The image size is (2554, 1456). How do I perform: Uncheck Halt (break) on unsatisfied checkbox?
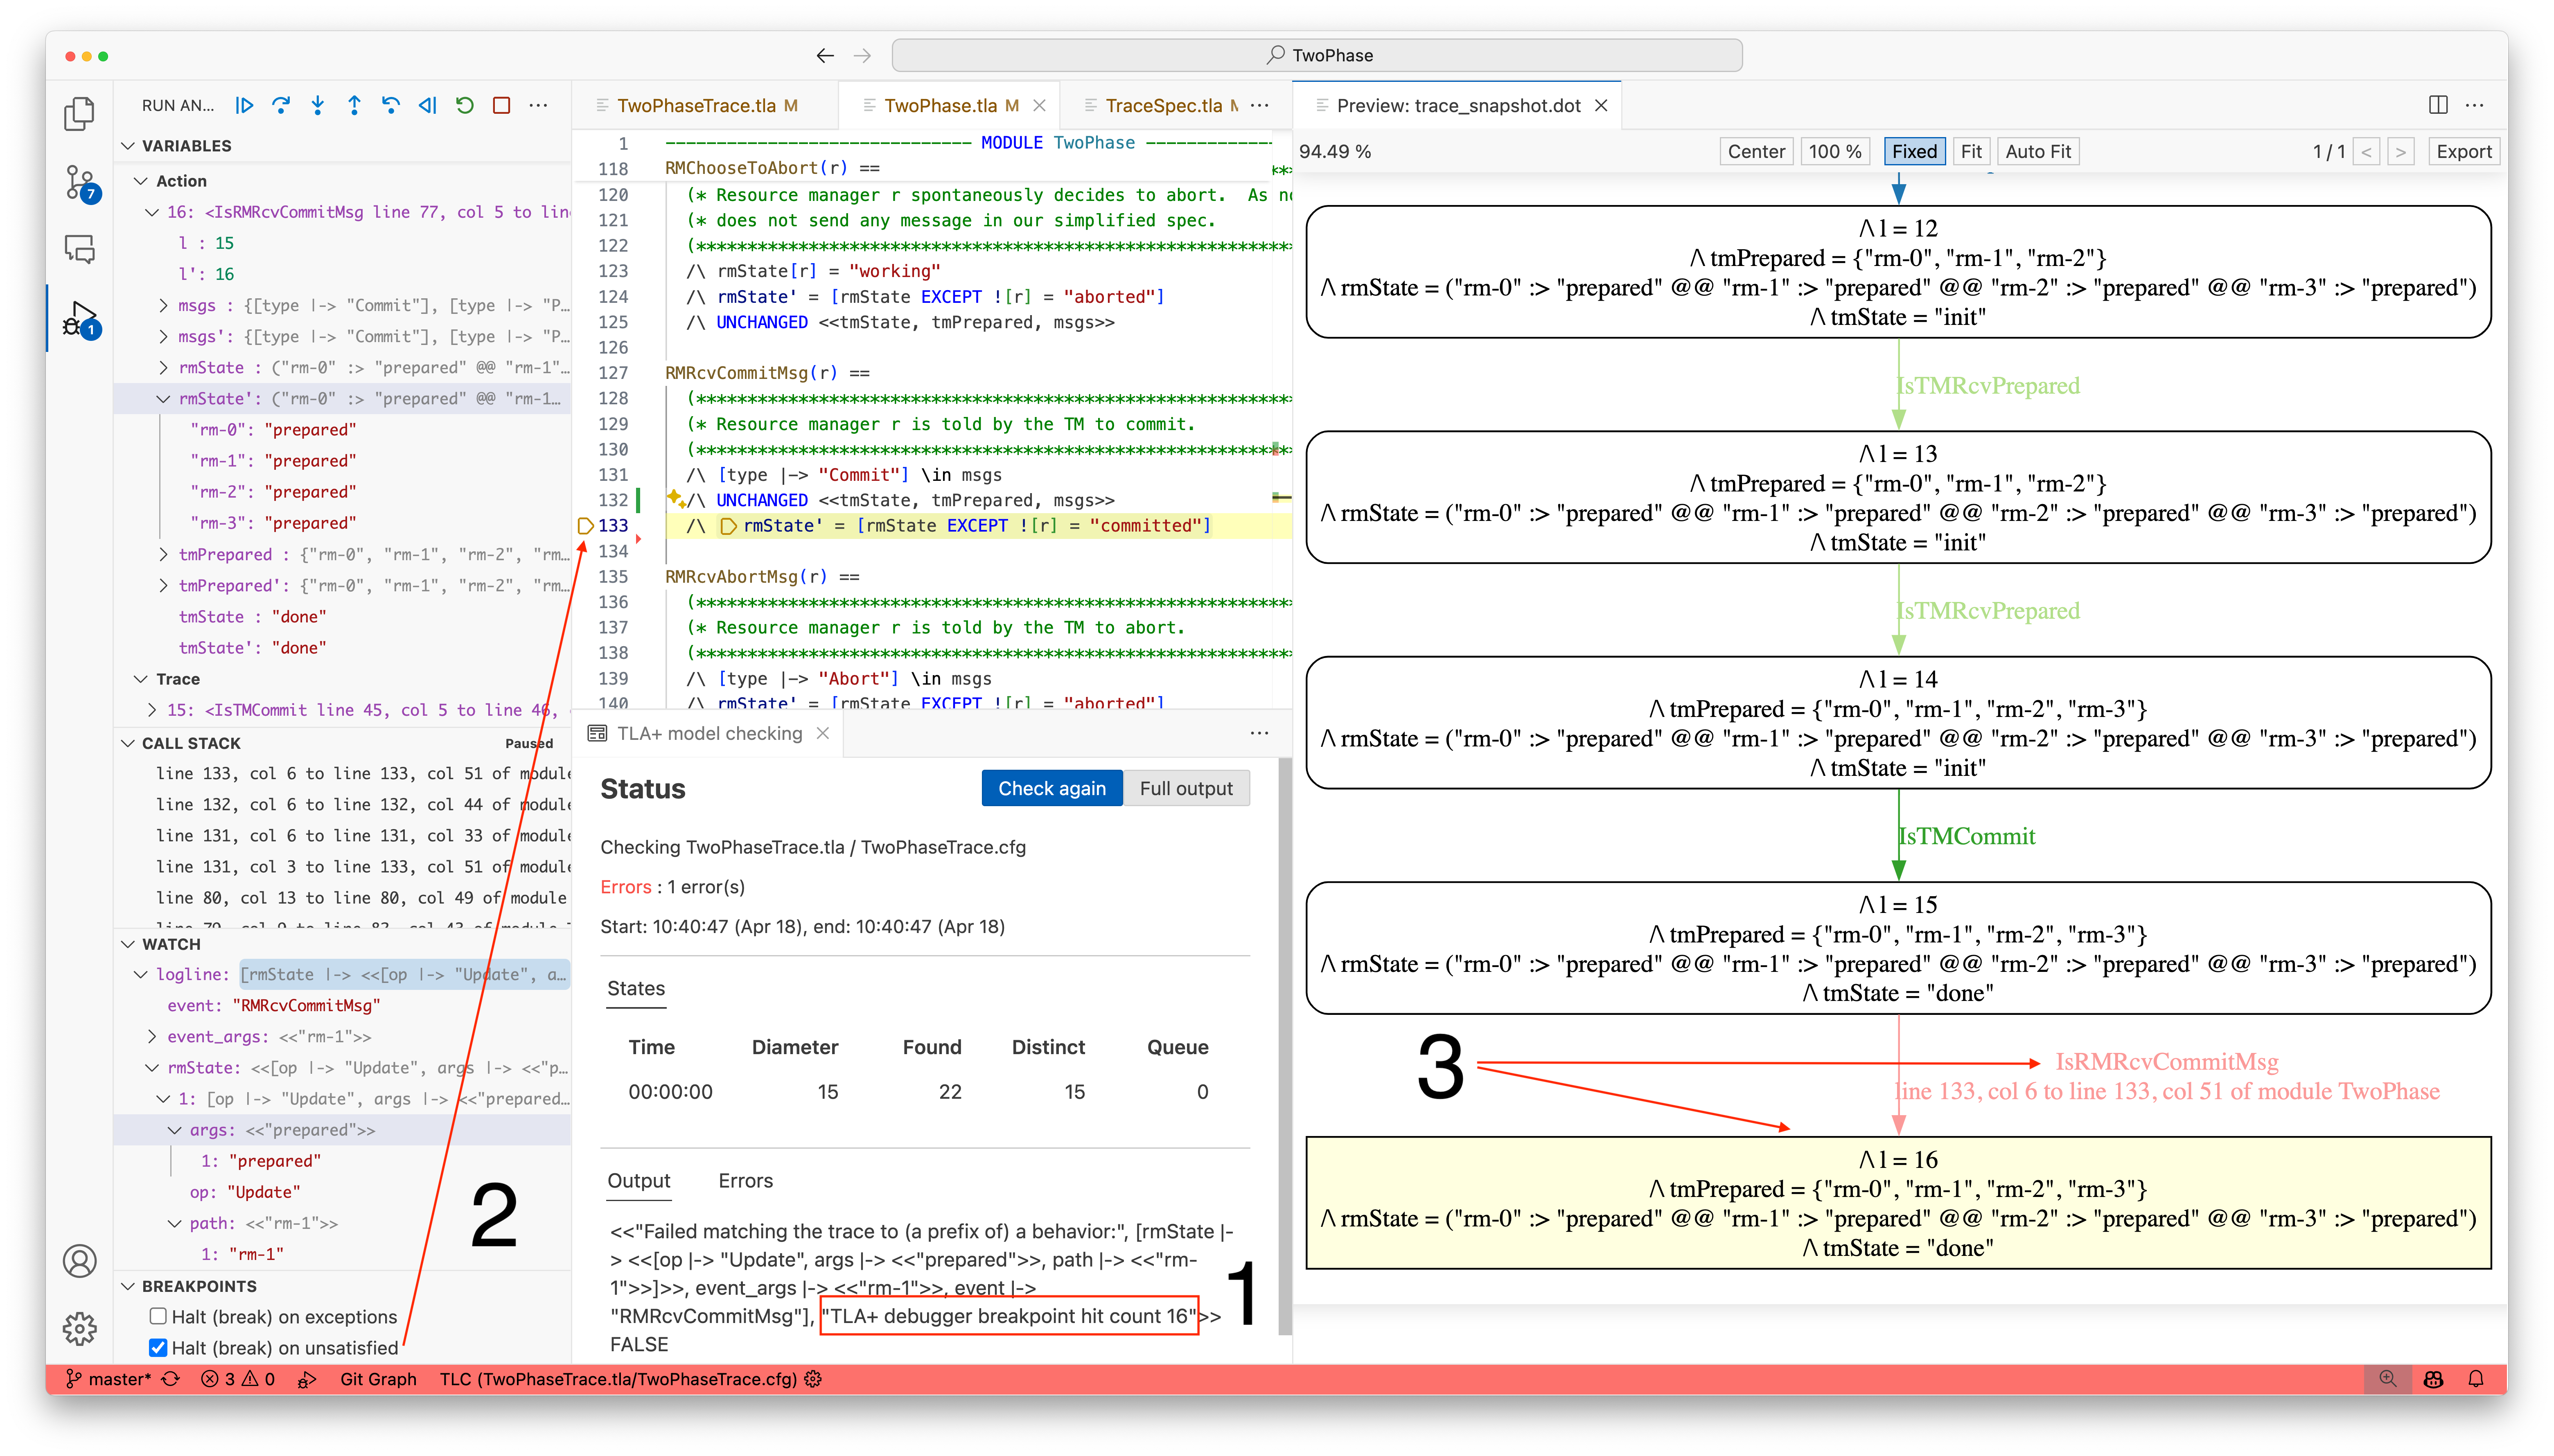(158, 1347)
